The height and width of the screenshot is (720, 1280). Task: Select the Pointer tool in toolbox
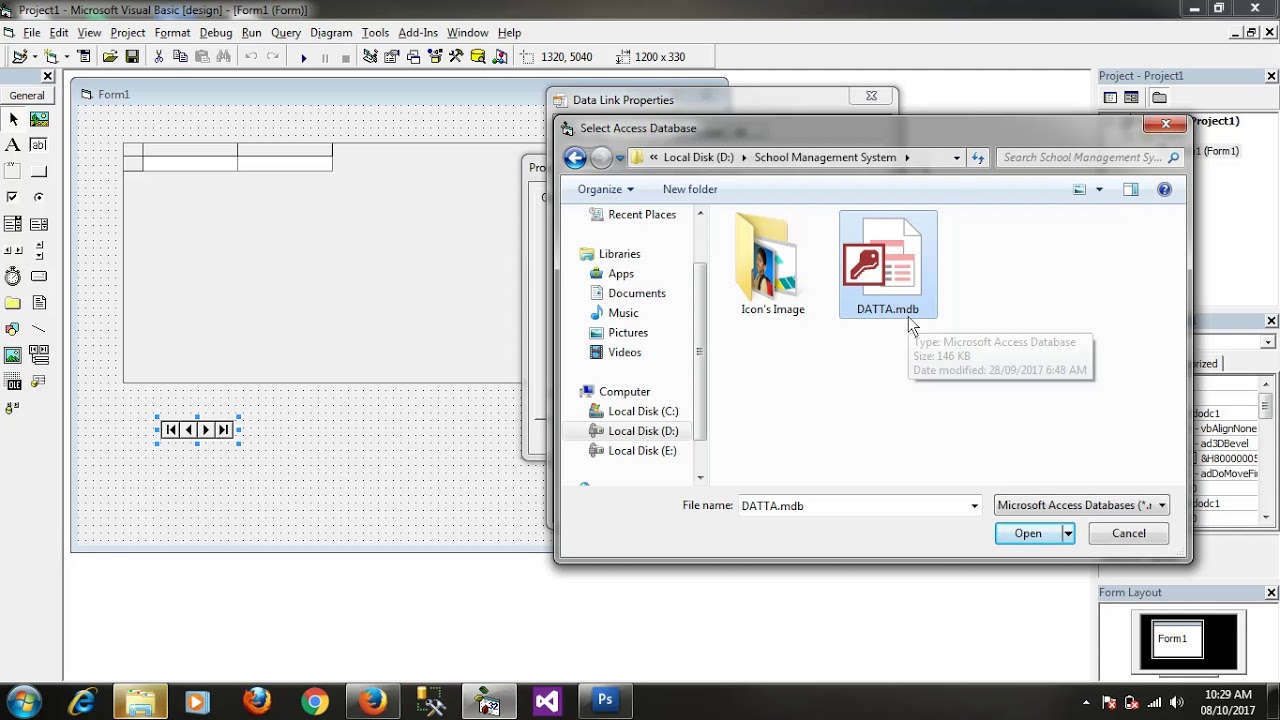point(13,119)
